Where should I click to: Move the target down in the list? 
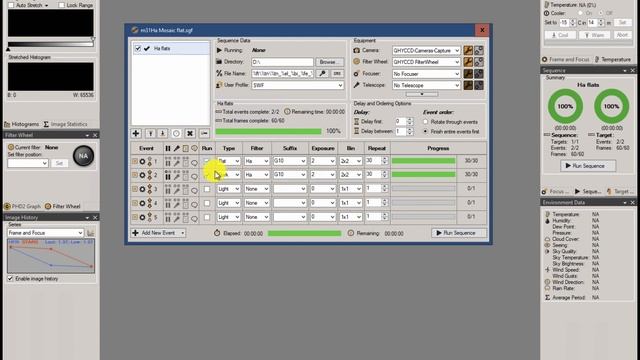click(163, 133)
